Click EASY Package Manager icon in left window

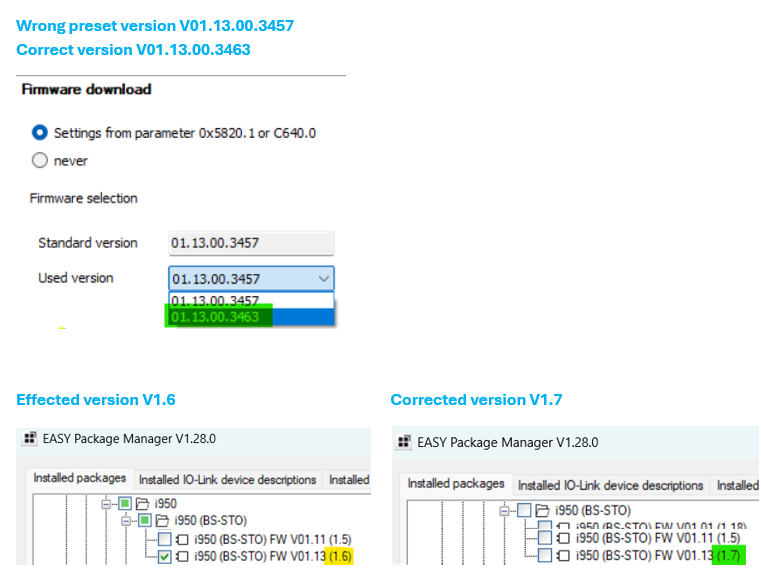[30, 438]
